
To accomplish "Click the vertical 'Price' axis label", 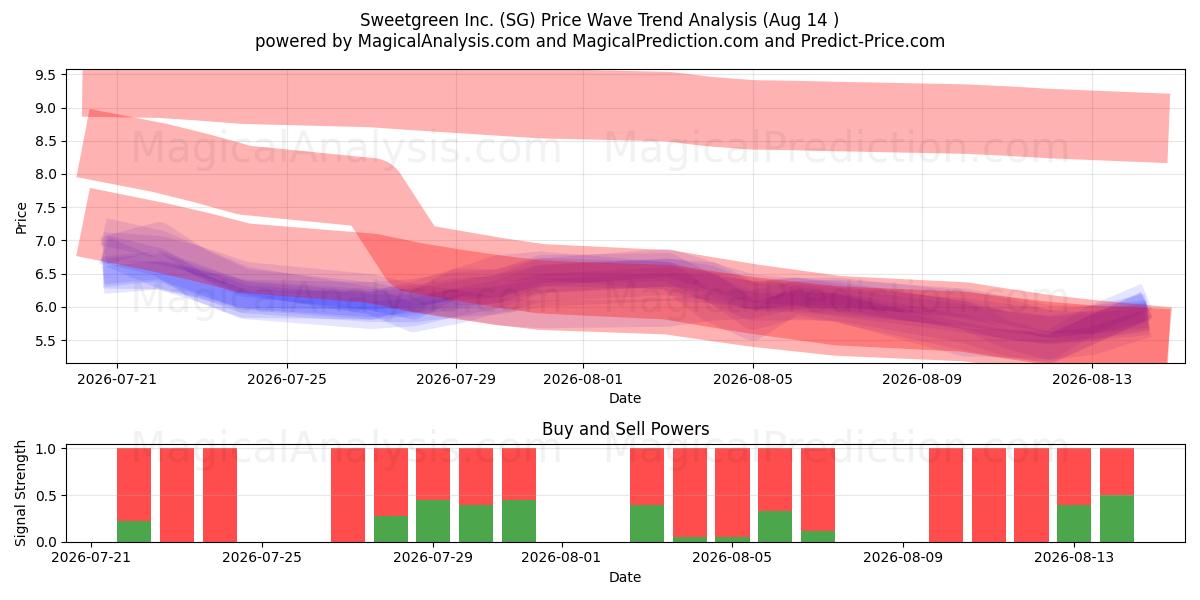I will pyautogui.click(x=21, y=216).
